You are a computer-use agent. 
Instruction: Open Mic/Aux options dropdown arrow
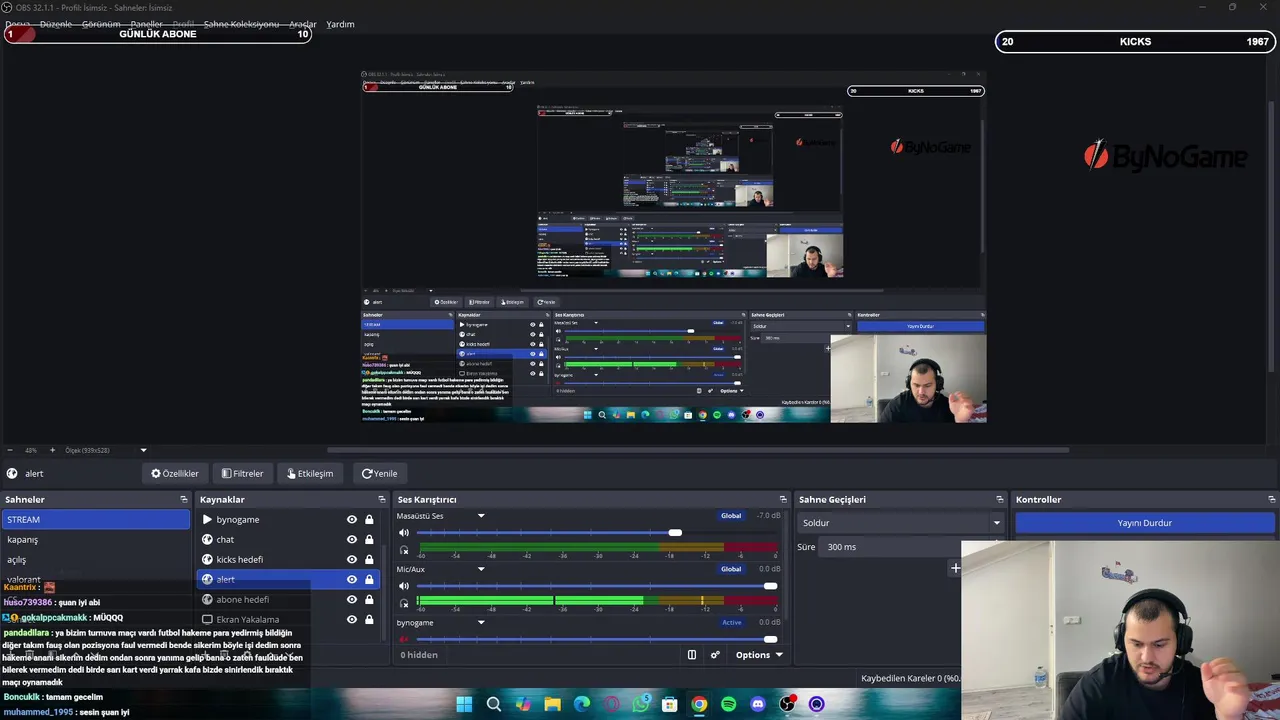click(481, 569)
